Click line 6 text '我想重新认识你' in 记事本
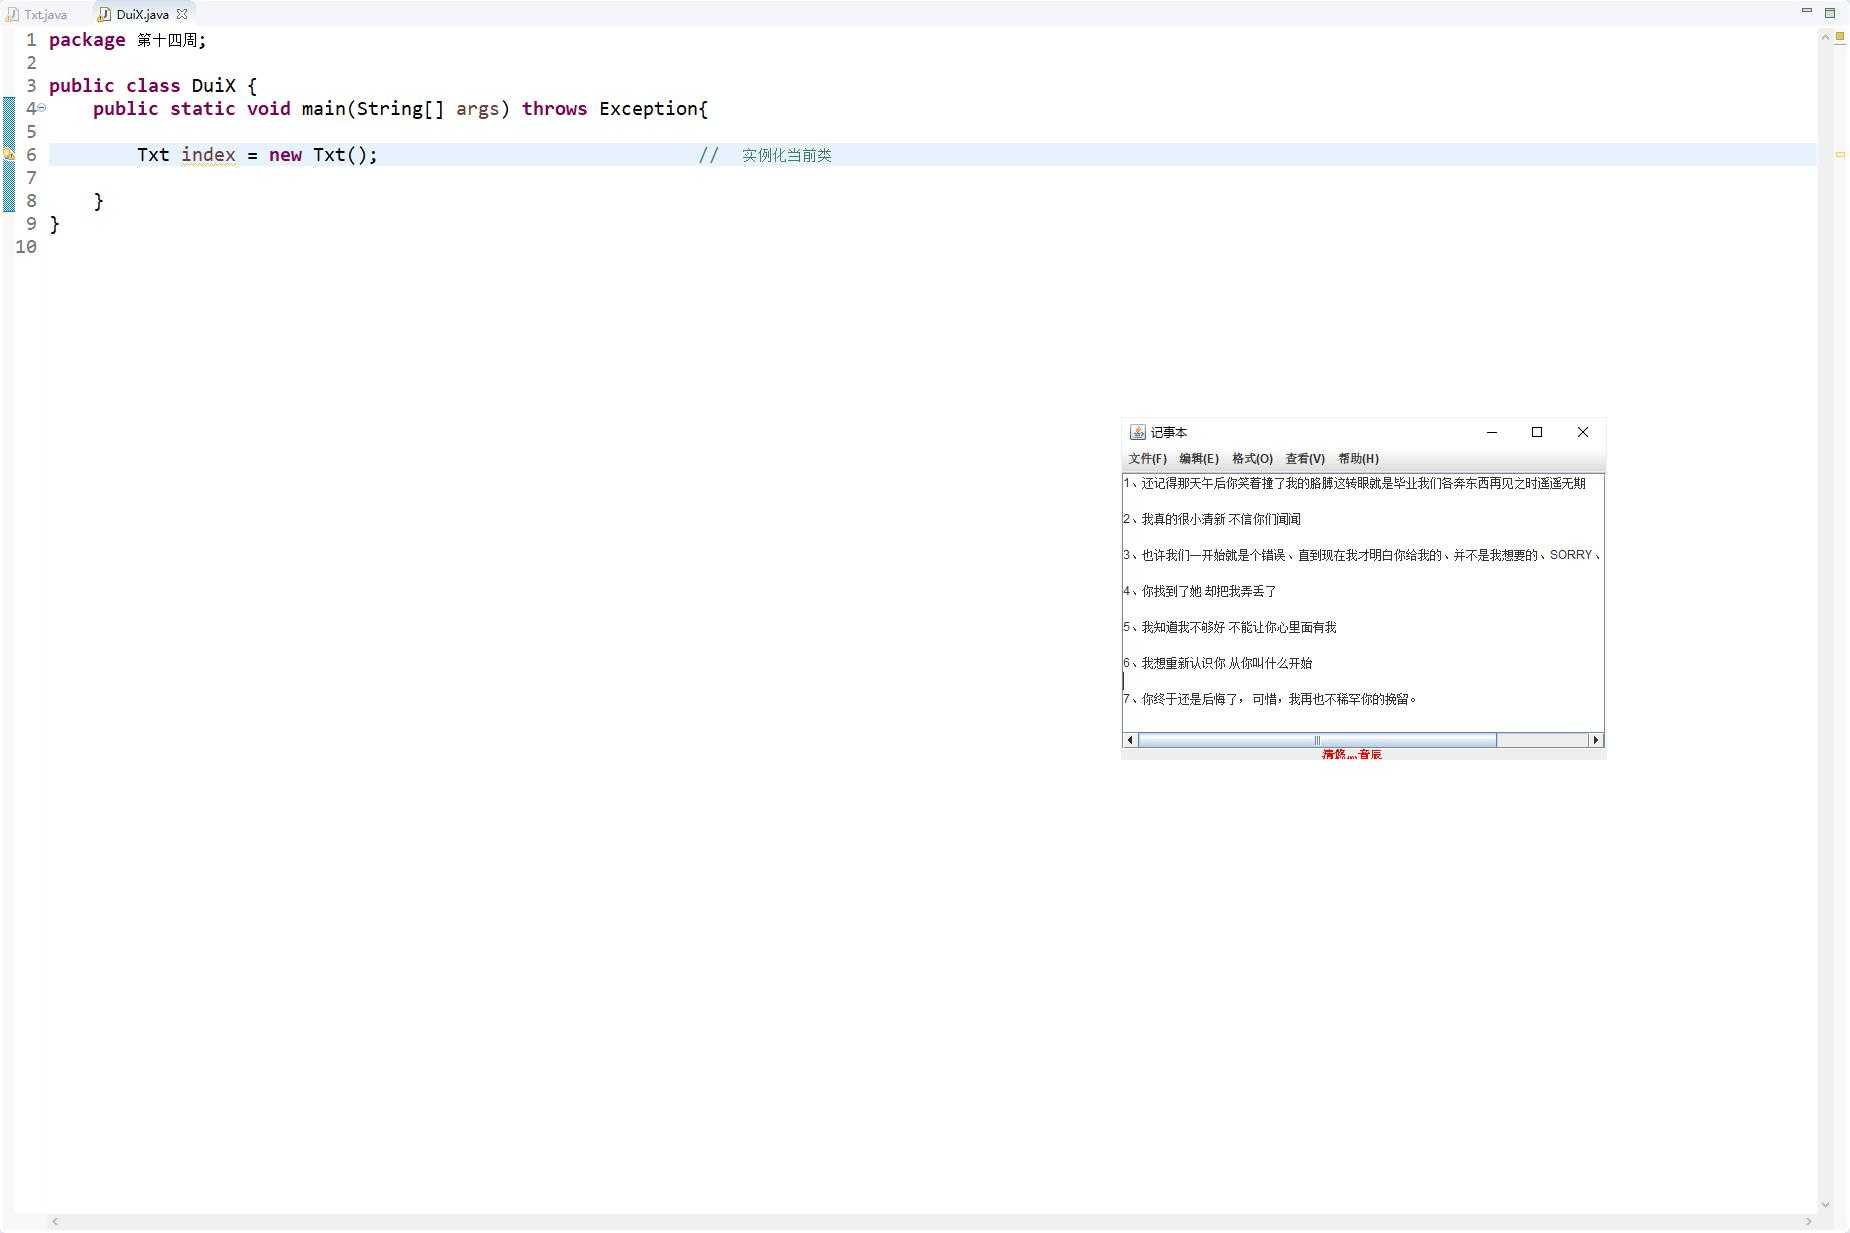Image resolution: width=1850 pixels, height=1233 pixels. pos(1183,663)
